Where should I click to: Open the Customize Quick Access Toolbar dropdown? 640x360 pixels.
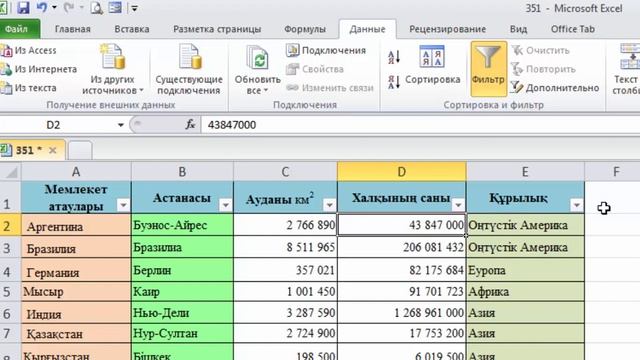coord(135,8)
